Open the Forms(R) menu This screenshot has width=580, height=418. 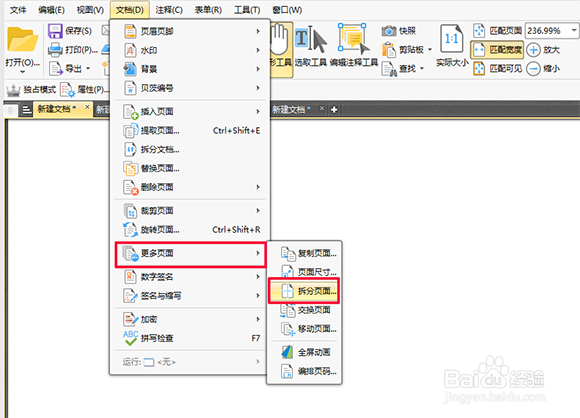tap(208, 10)
